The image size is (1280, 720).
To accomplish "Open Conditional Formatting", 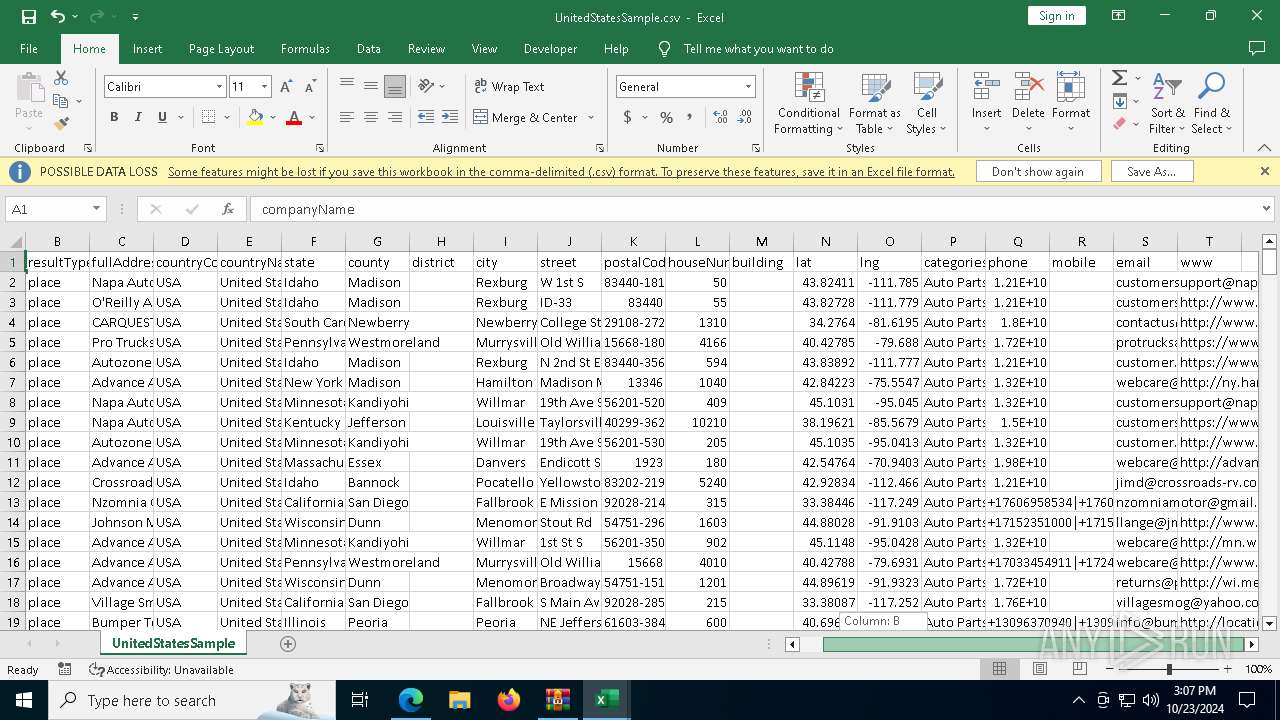I will (808, 103).
